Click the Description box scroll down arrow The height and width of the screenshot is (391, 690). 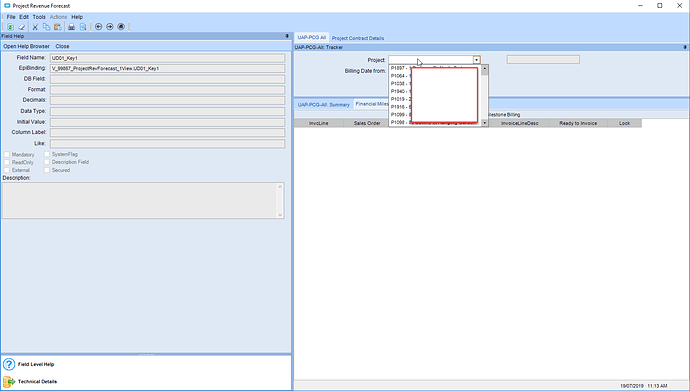click(280, 215)
